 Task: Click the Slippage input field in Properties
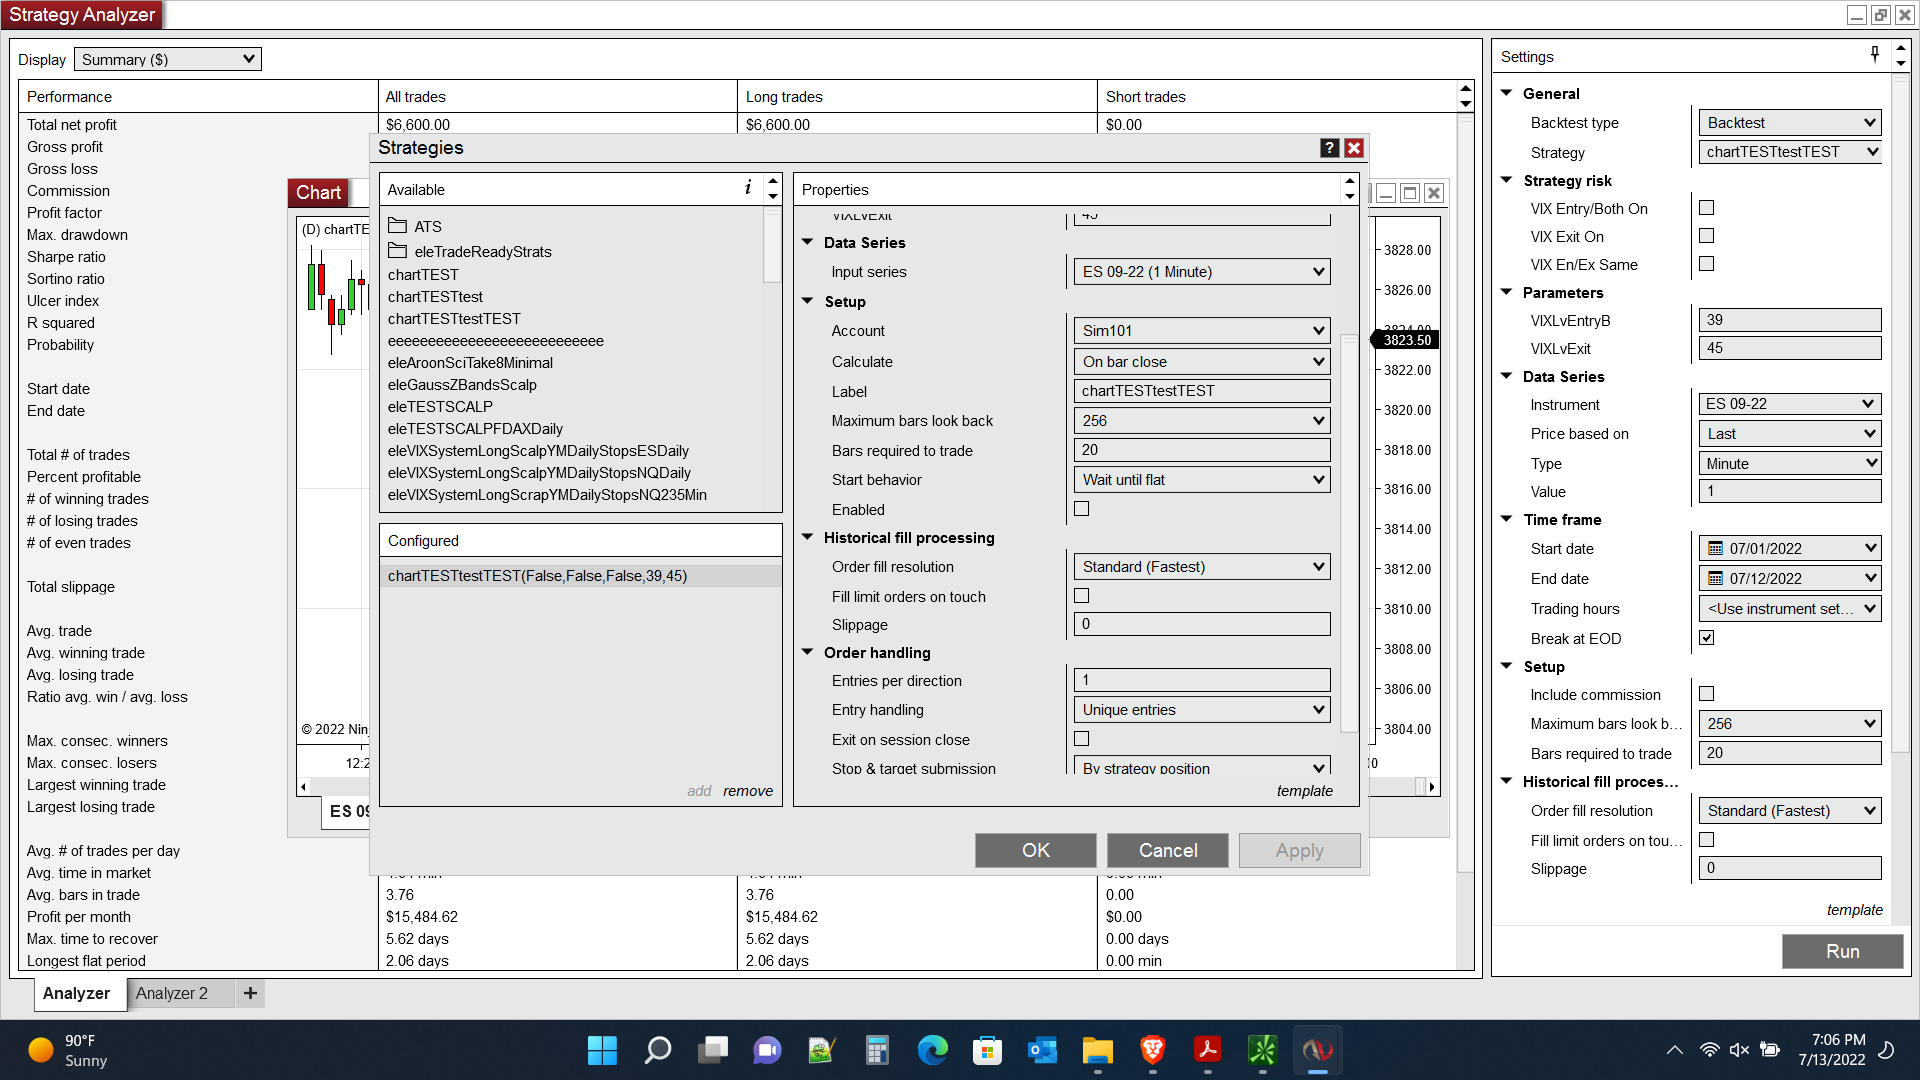1201,624
